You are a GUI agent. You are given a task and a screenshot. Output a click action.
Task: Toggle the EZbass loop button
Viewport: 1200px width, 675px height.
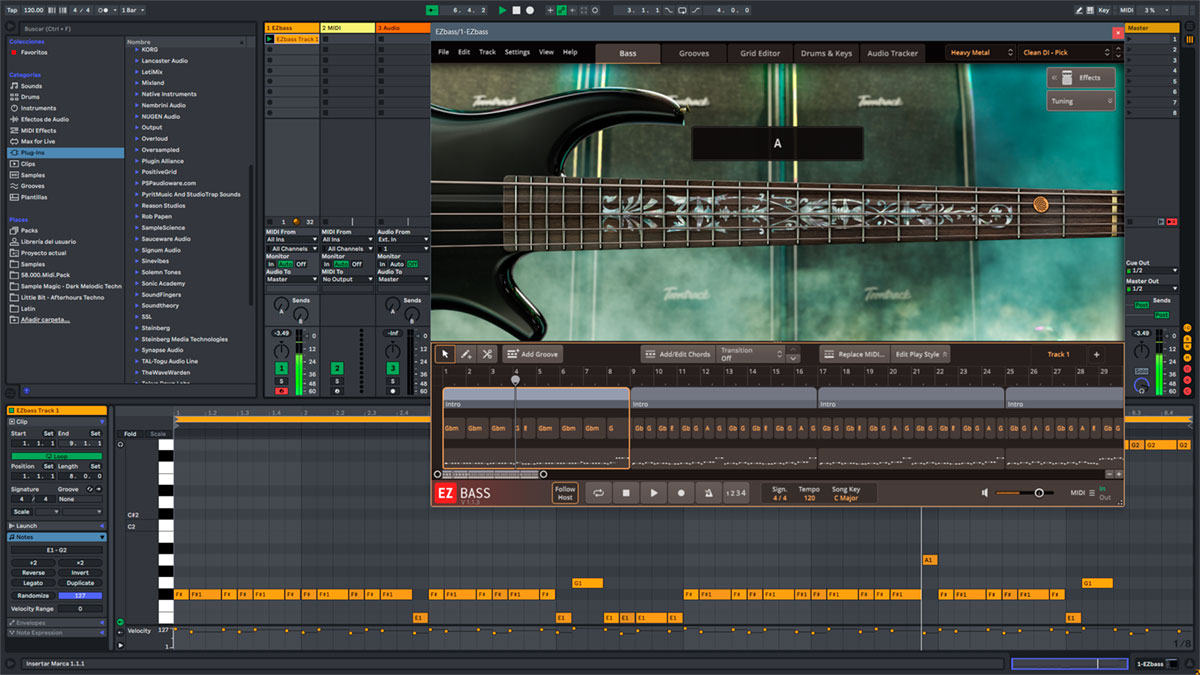point(598,493)
